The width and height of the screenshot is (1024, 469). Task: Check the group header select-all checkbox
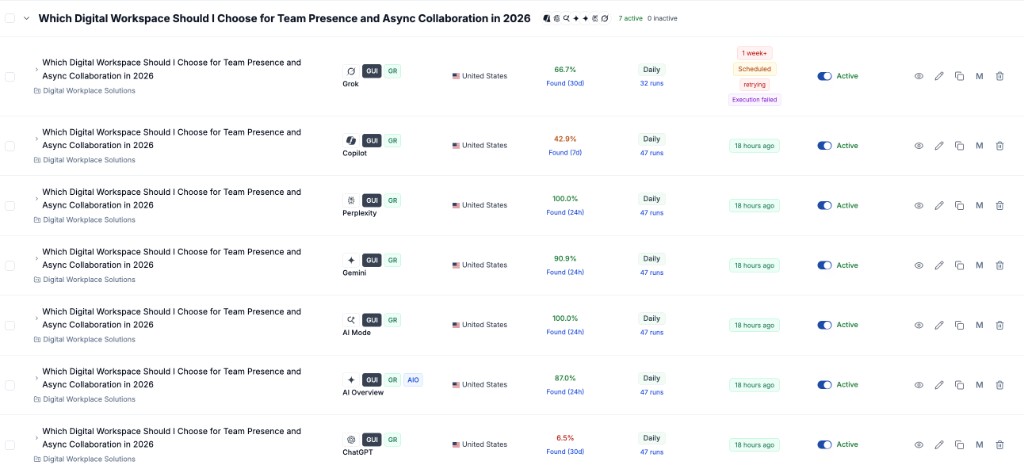[x=10, y=18]
